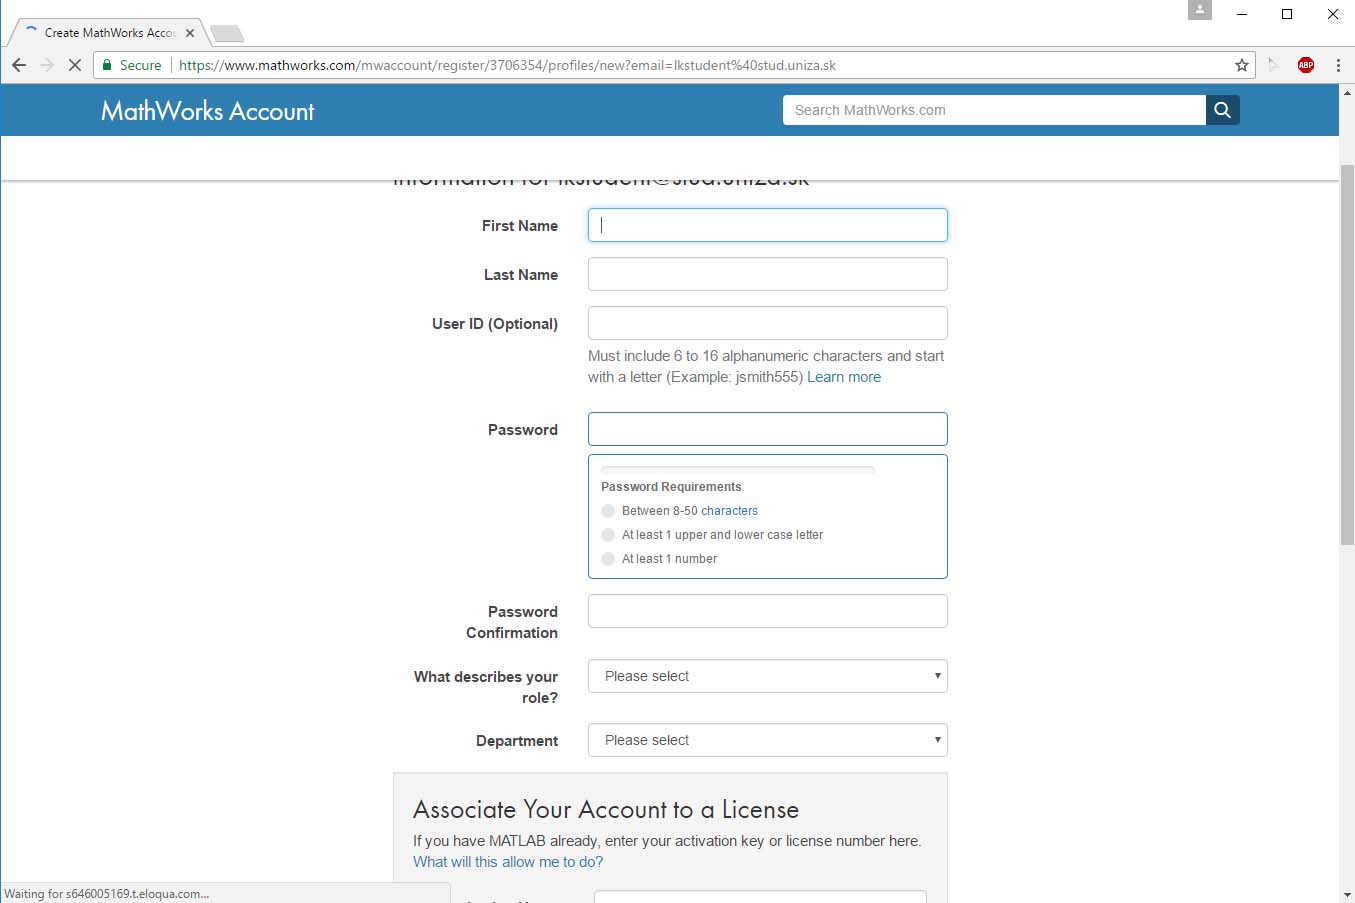Click the upper and lower case requirement indicator

[608, 535]
